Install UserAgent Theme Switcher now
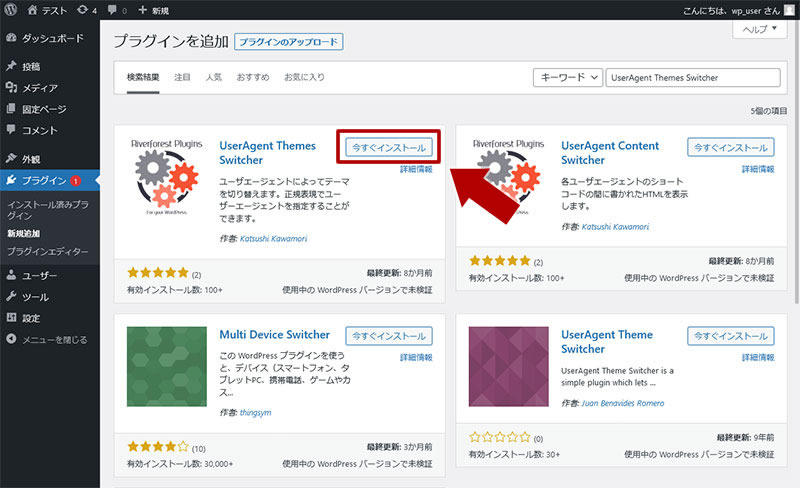The image size is (800, 488). tap(731, 336)
